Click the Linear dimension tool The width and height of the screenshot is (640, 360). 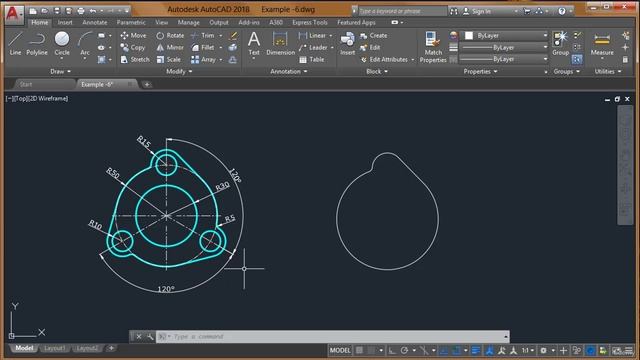[313, 36]
